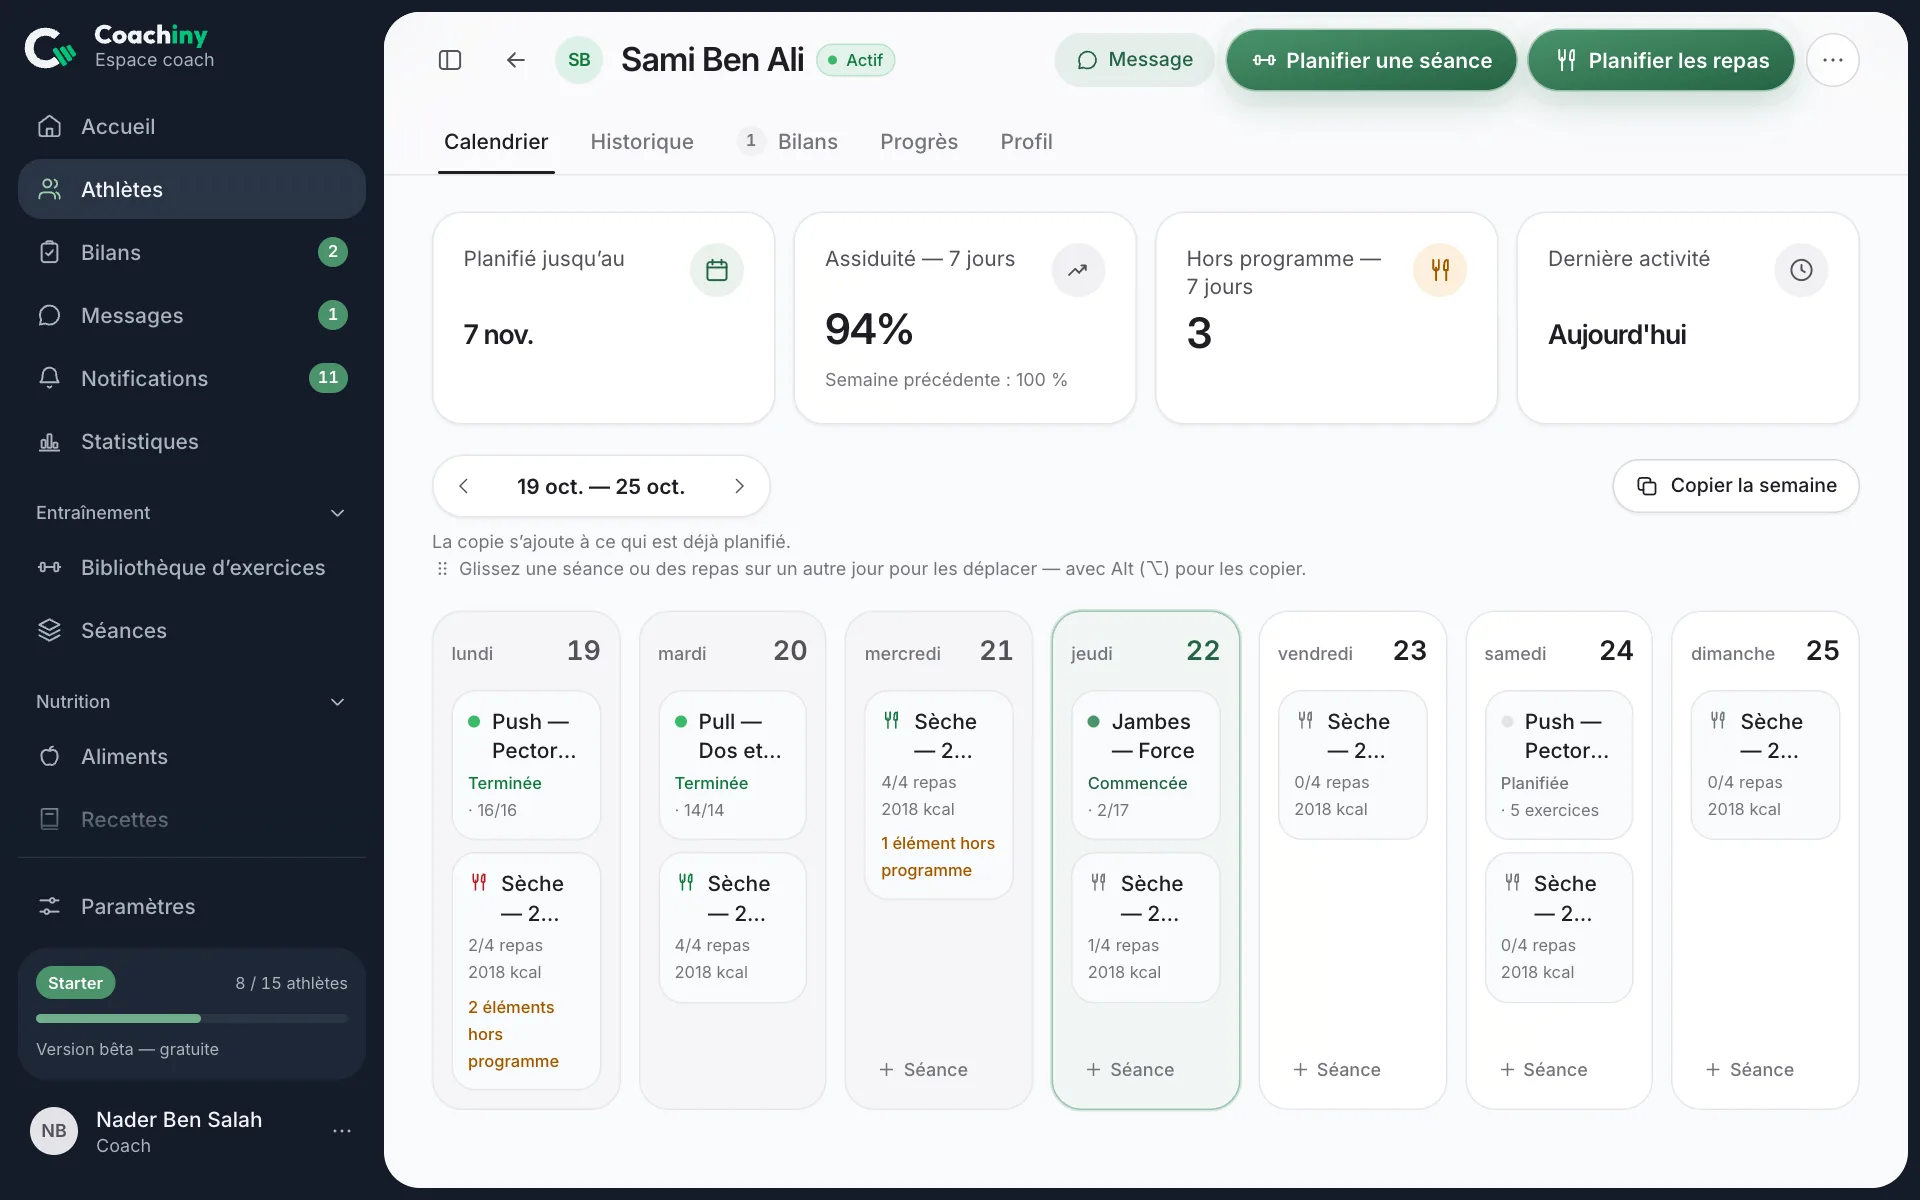Switch to the Progrès tab

919,142
